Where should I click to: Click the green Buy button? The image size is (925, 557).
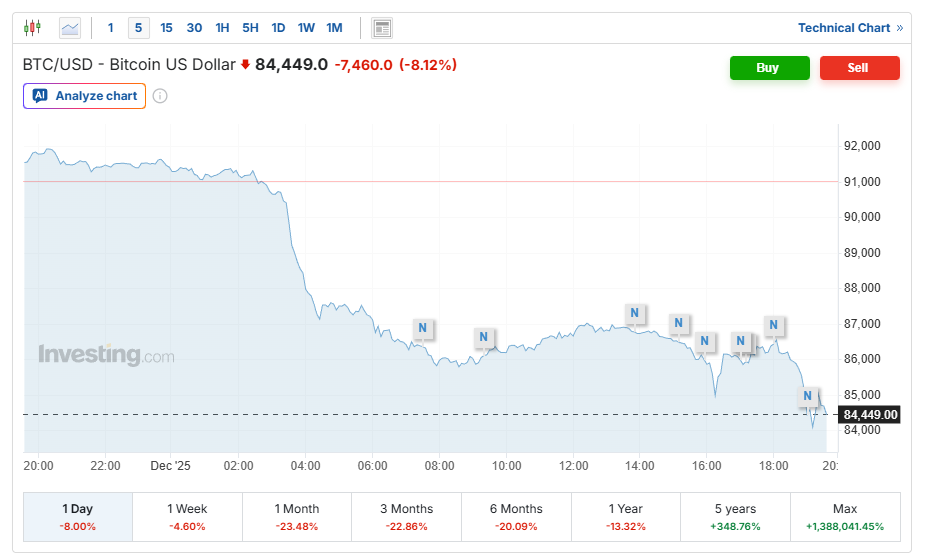tap(769, 68)
